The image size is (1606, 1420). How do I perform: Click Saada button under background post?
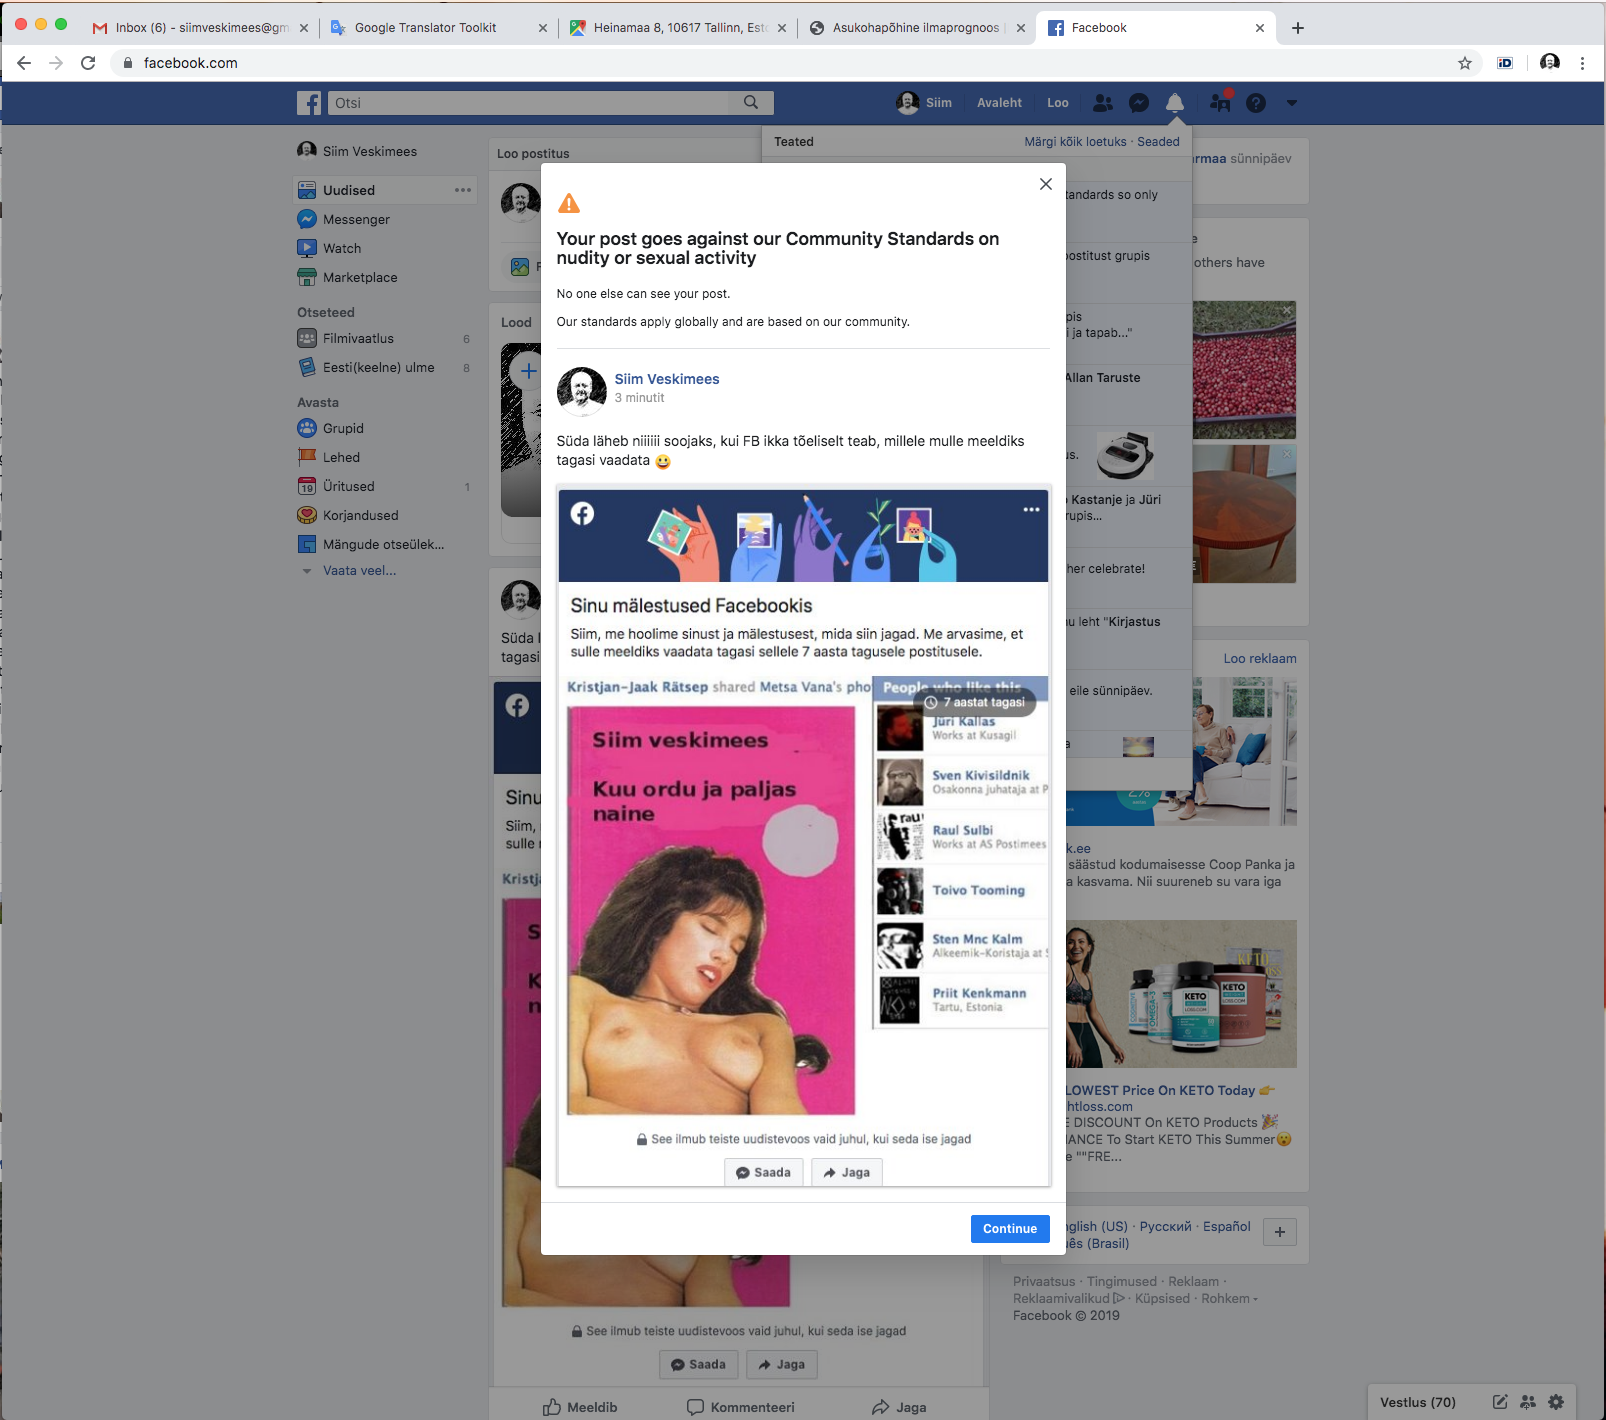[x=699, y=1364]
